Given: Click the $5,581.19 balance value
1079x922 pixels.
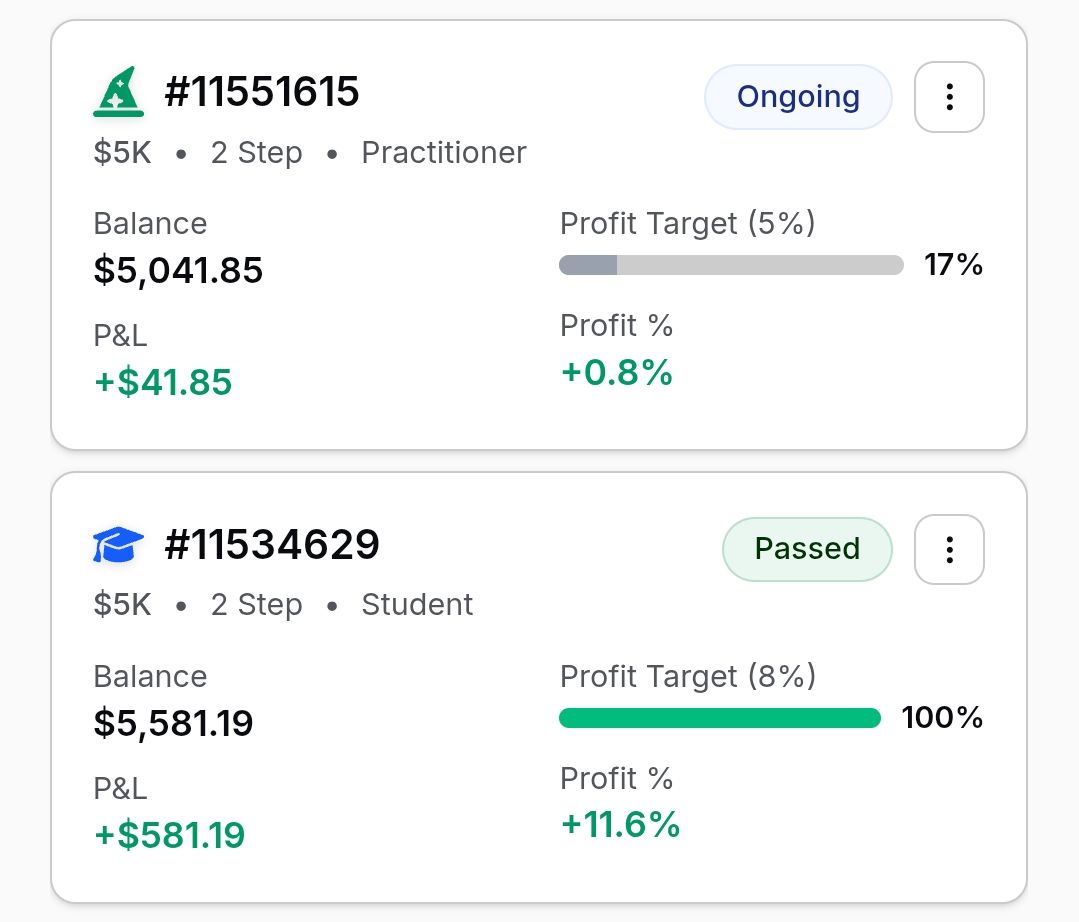Looking at the screenshot, I should click(173, 723).
